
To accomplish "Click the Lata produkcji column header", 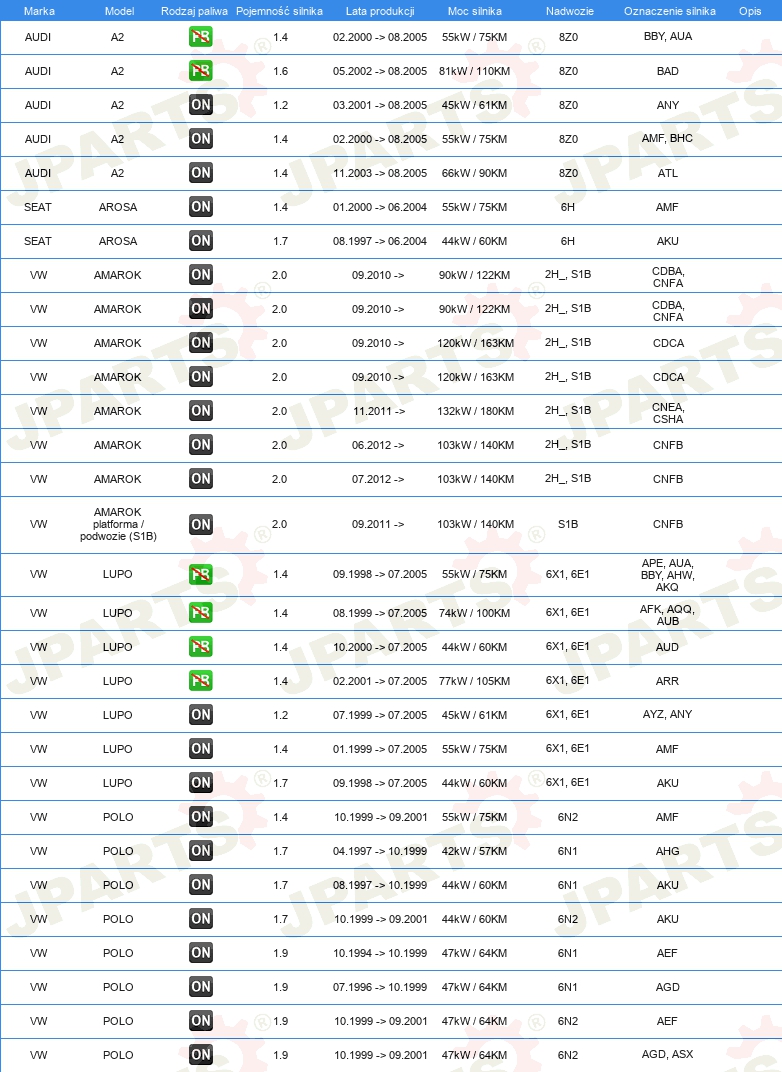I will (380, 11).
